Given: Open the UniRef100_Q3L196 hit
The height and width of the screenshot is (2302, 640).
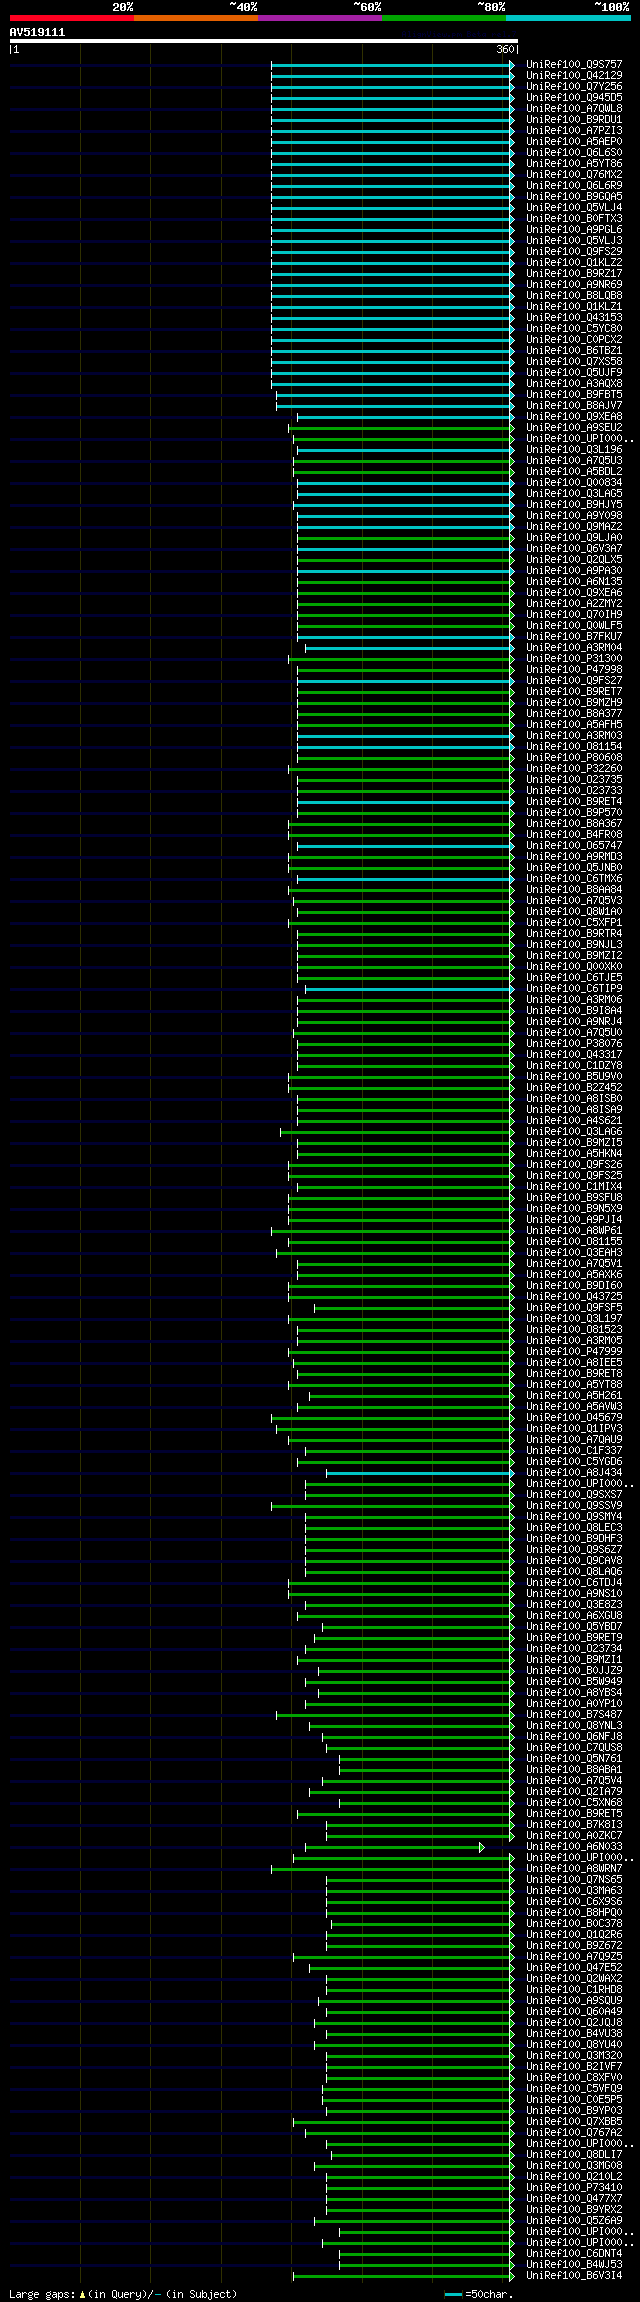Looking at the screenshot, I should point(574,449).
